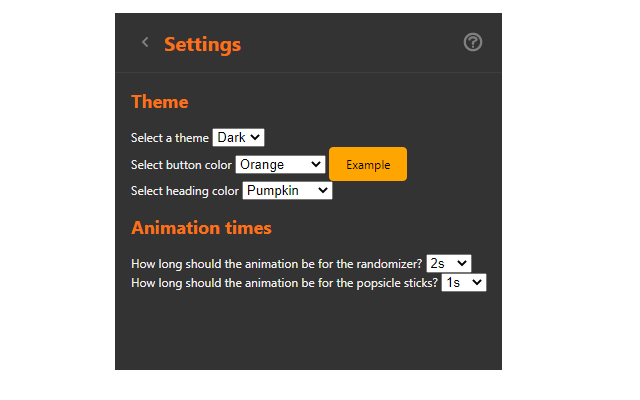
Task: Click empty header space between Settings and help
Action: point(350,43)
